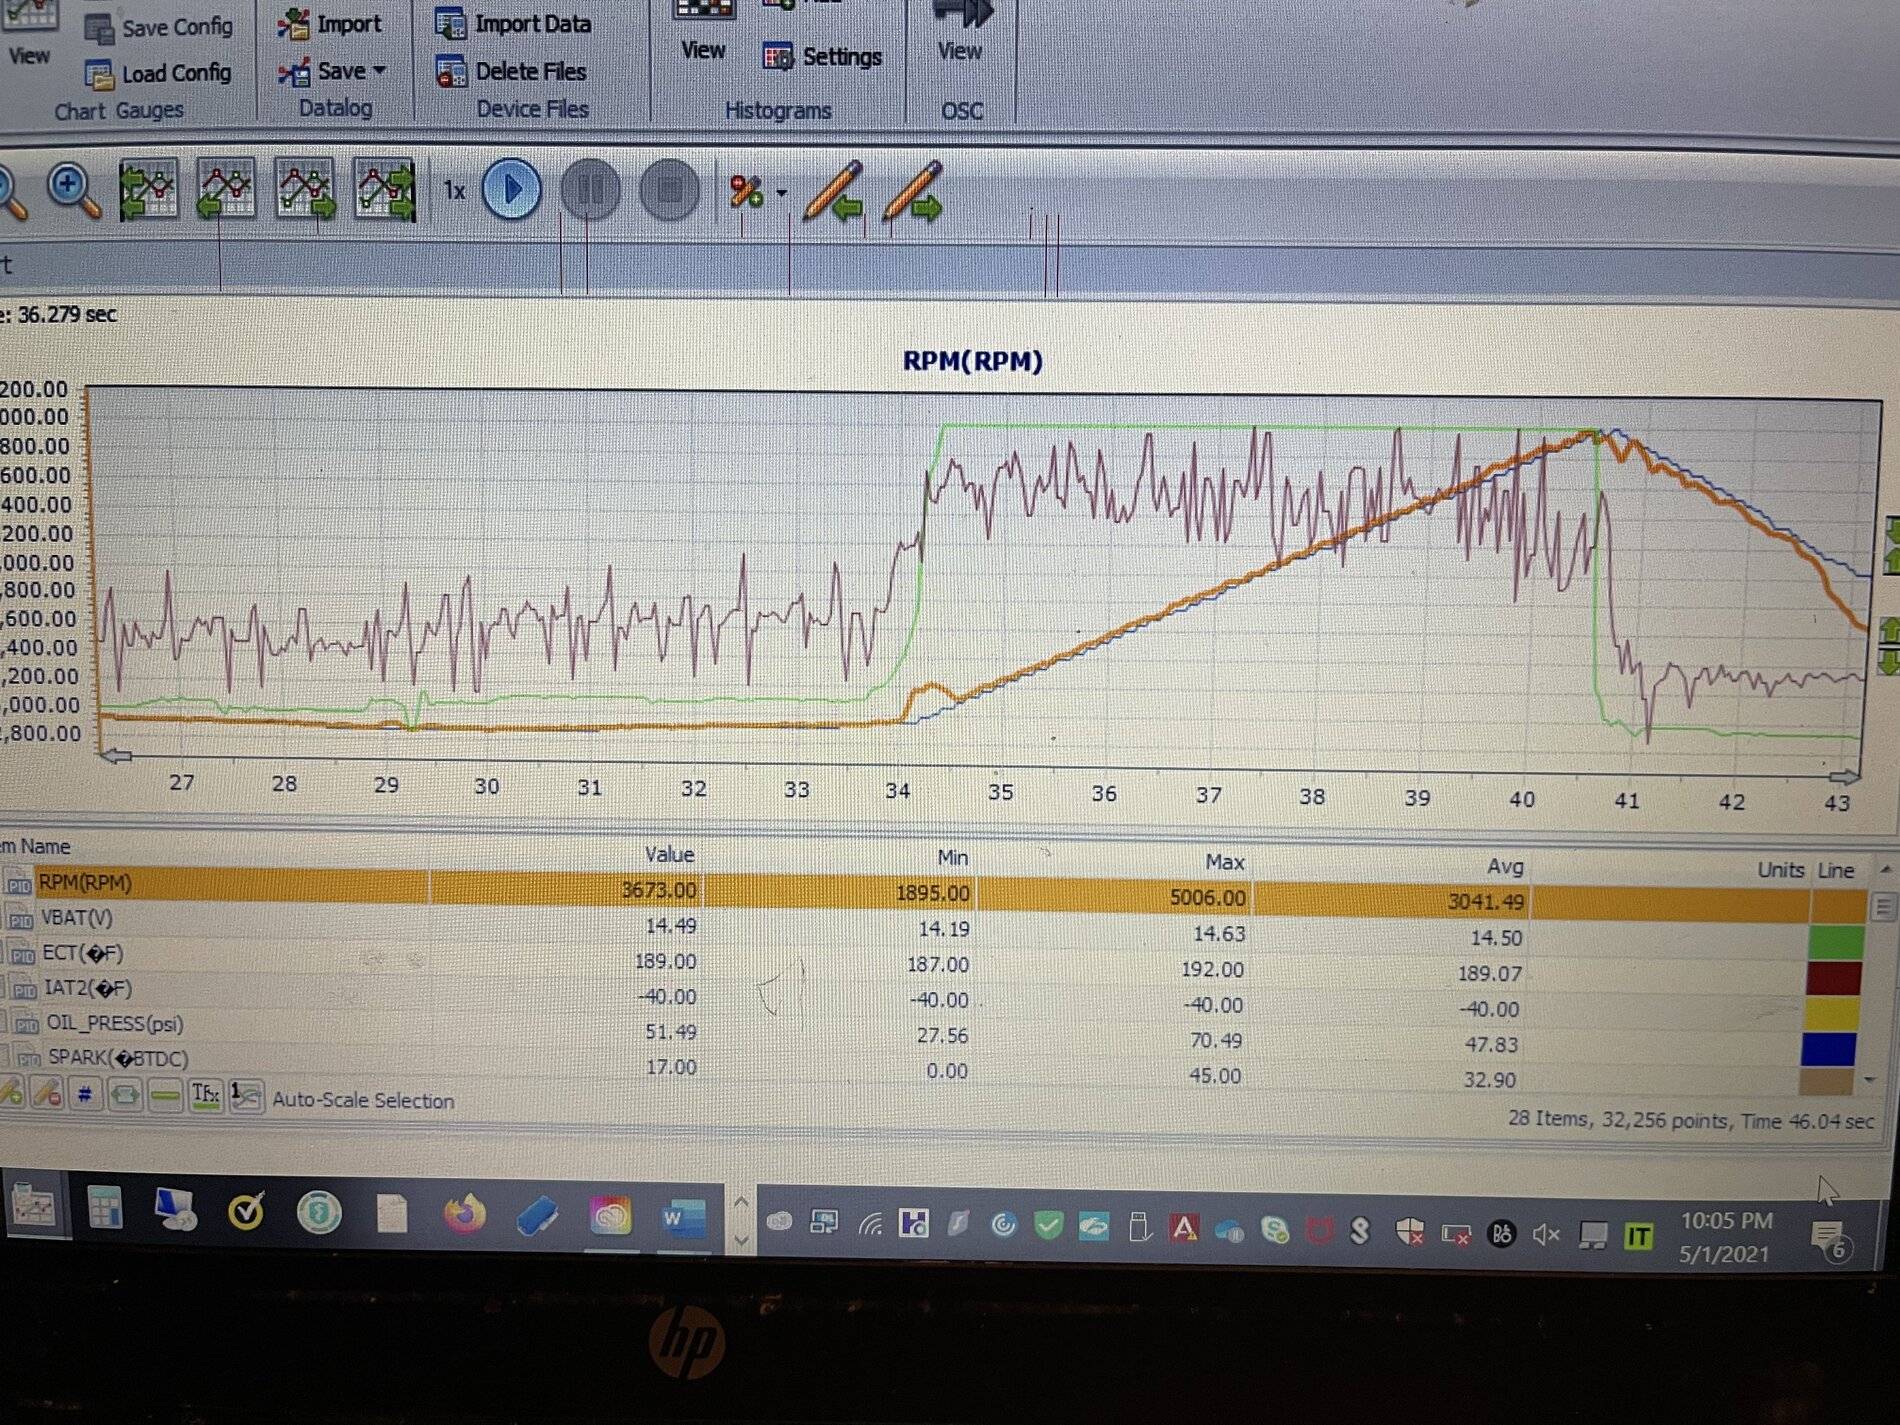Click the Chart View button

29,35
